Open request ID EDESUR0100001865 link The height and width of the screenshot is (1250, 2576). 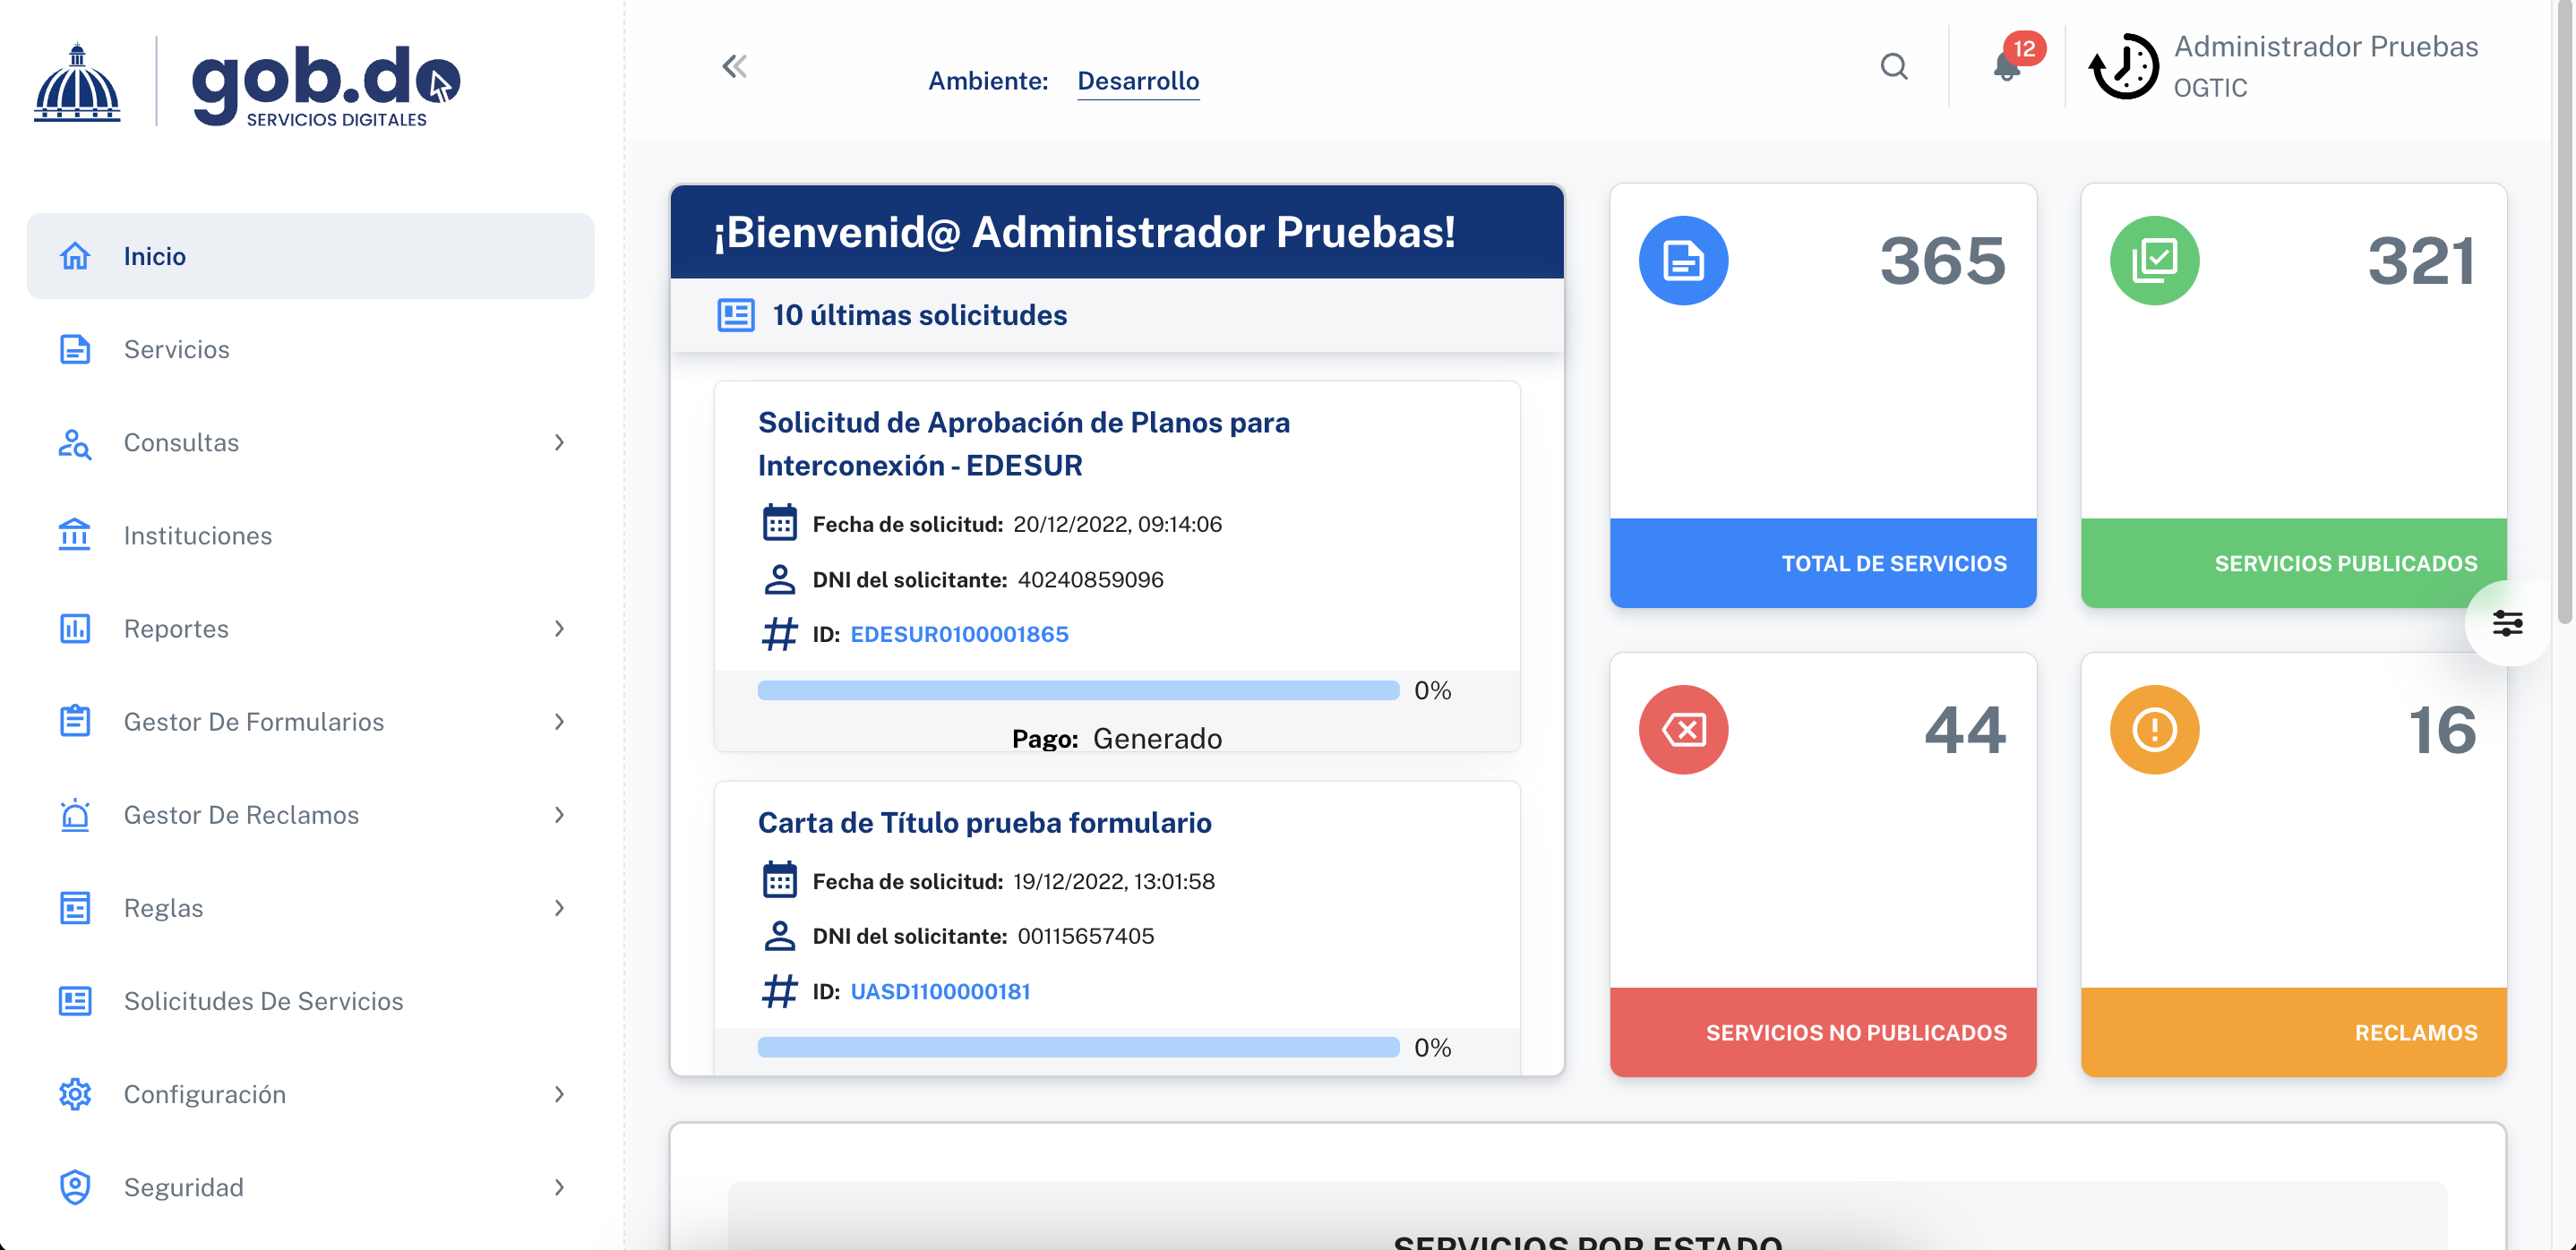pyautogui.click(x=959, y=634)
